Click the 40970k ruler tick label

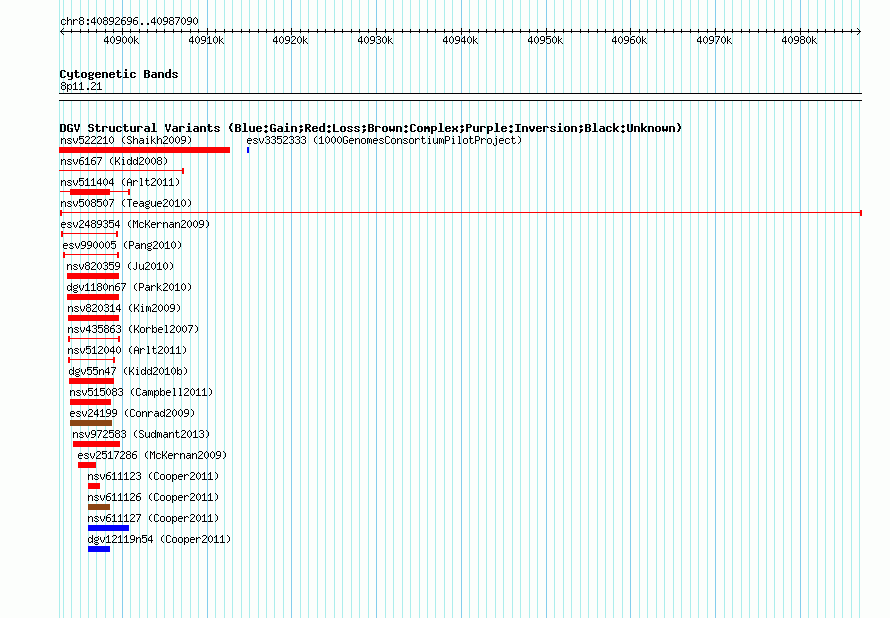coord(715,40)
